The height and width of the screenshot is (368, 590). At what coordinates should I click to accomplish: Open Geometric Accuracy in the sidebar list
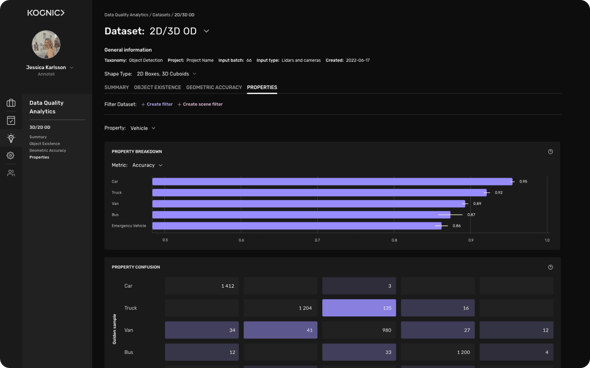point(47,151)
